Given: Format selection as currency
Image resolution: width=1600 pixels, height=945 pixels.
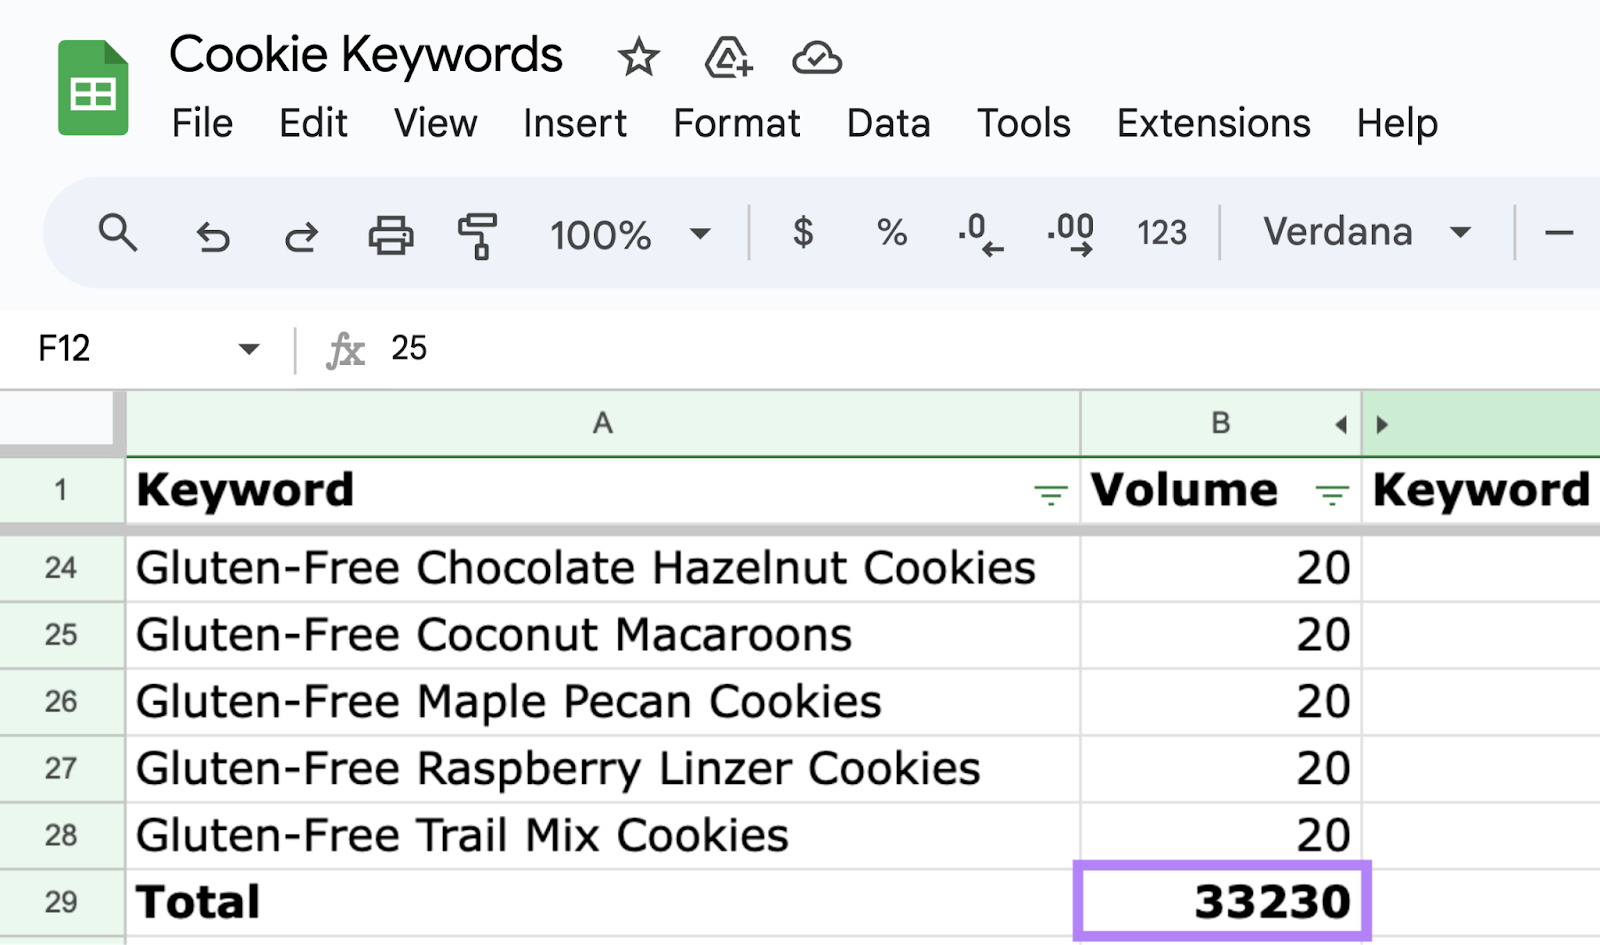Looking at the screenshot, I should [x=801, y=234].
